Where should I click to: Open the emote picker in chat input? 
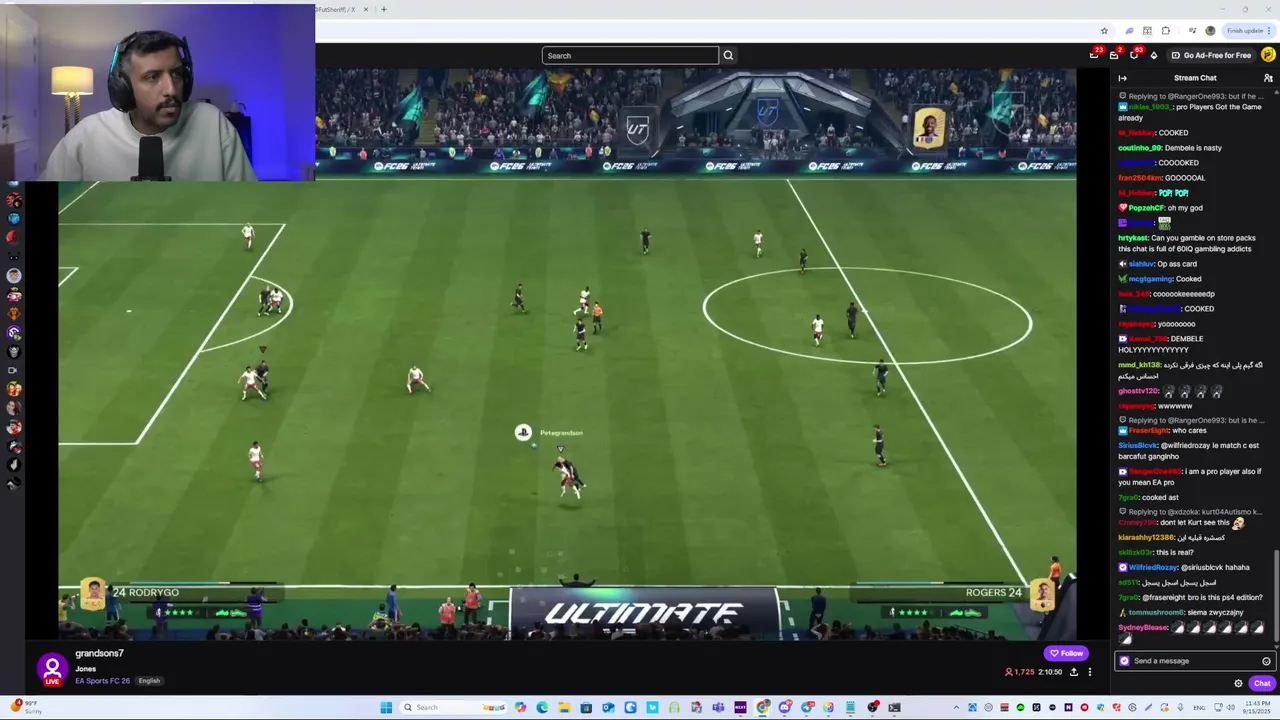[x=1266, y=661]
